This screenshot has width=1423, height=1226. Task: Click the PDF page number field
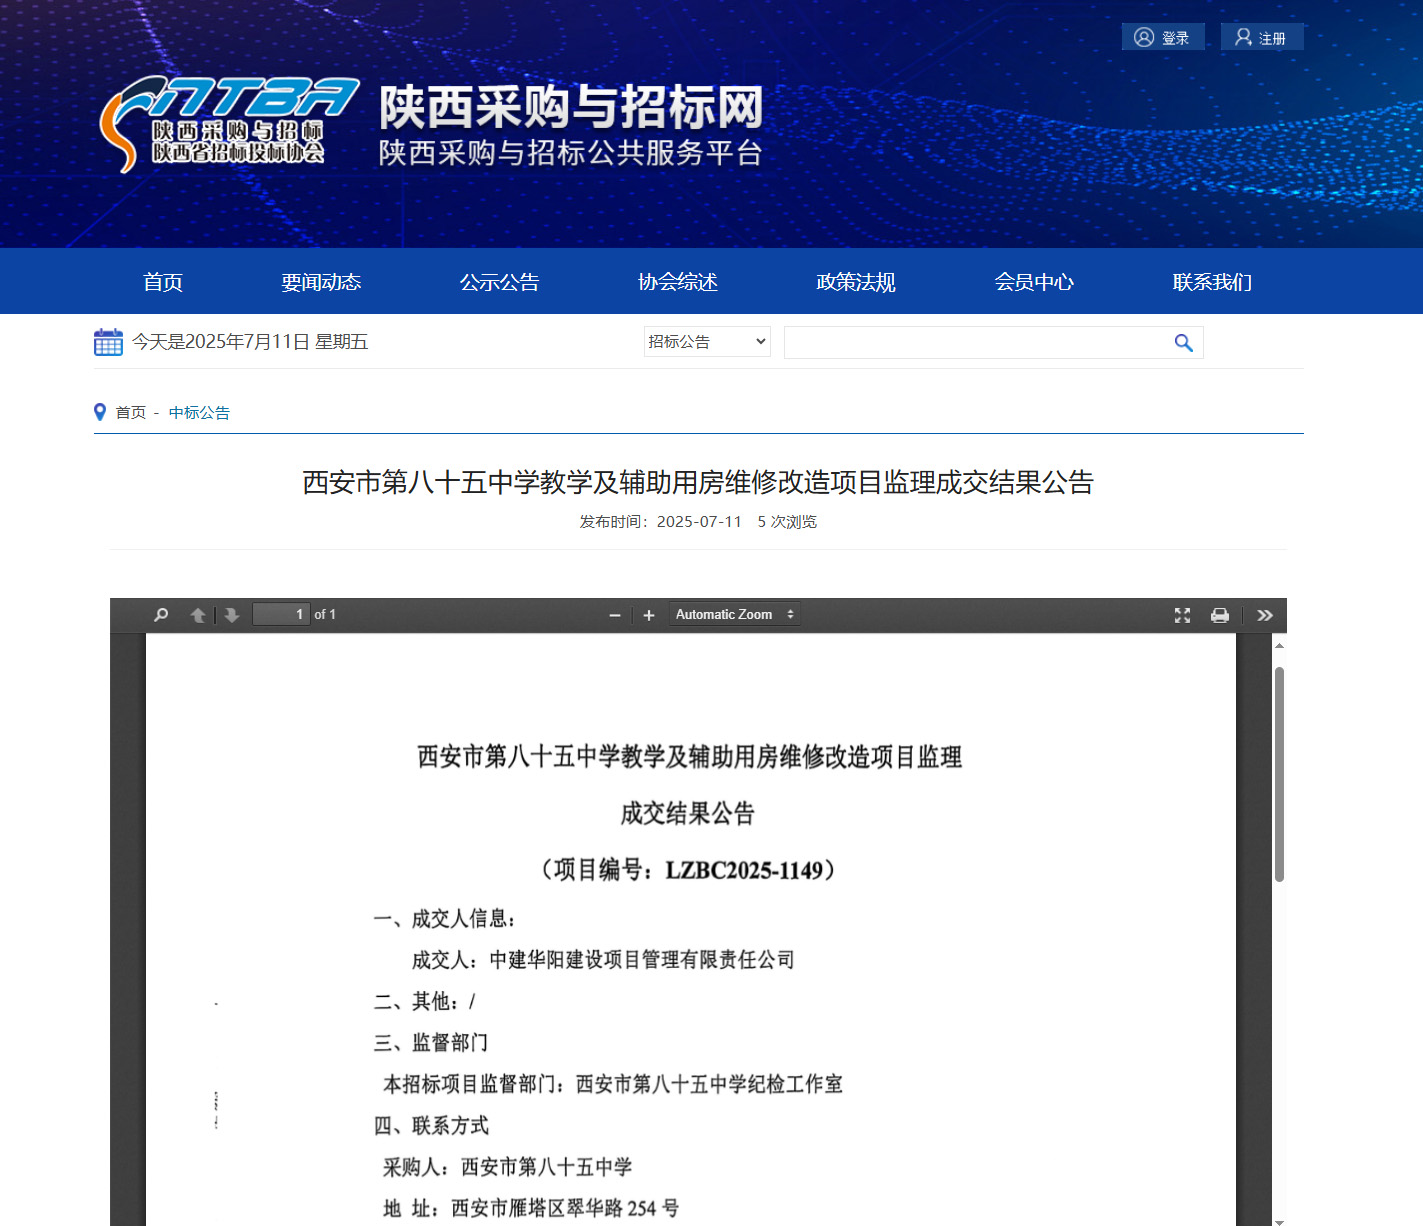point(281,615)
